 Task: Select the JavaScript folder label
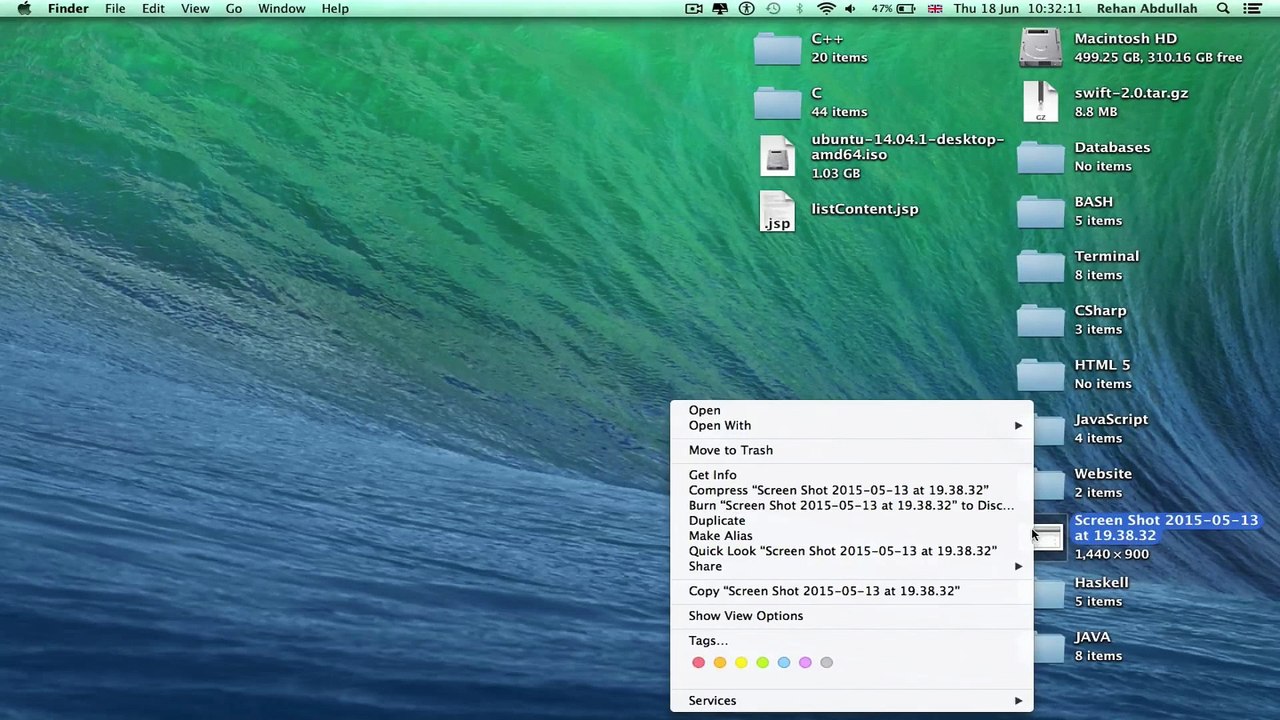[1111, 420]
